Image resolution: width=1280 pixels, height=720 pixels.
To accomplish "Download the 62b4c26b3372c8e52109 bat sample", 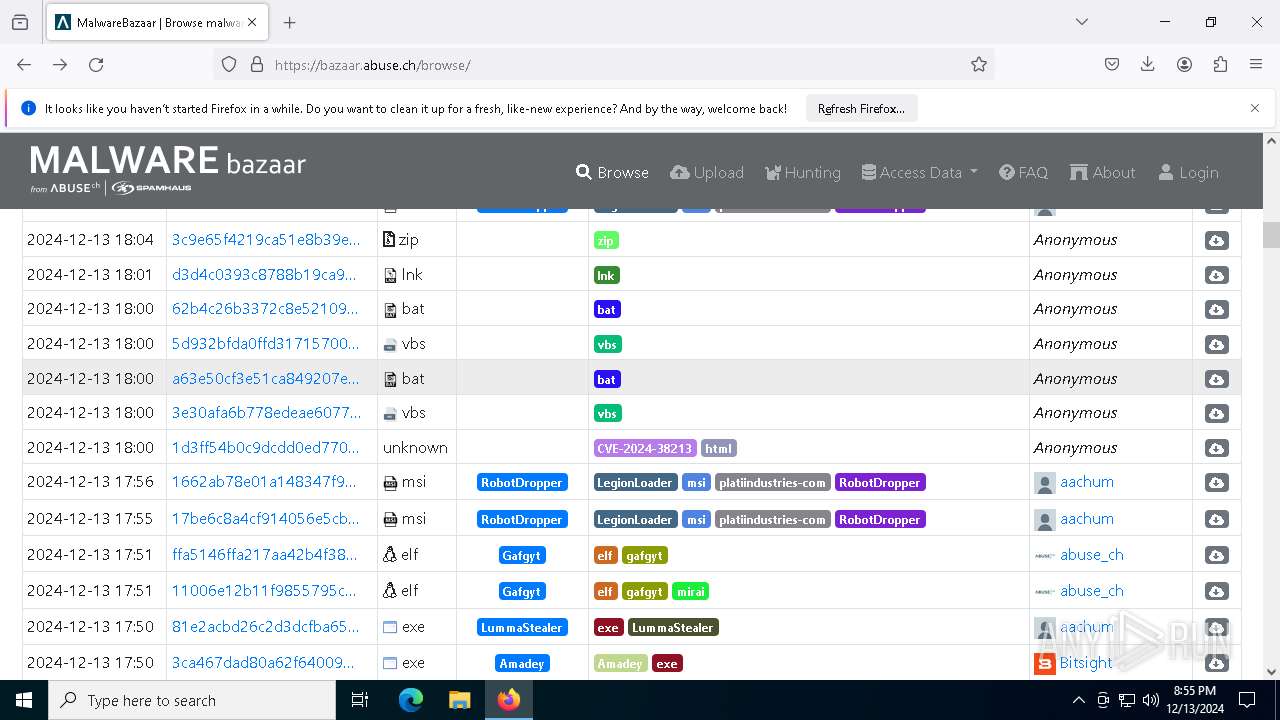I will (x=1216, y=310).
